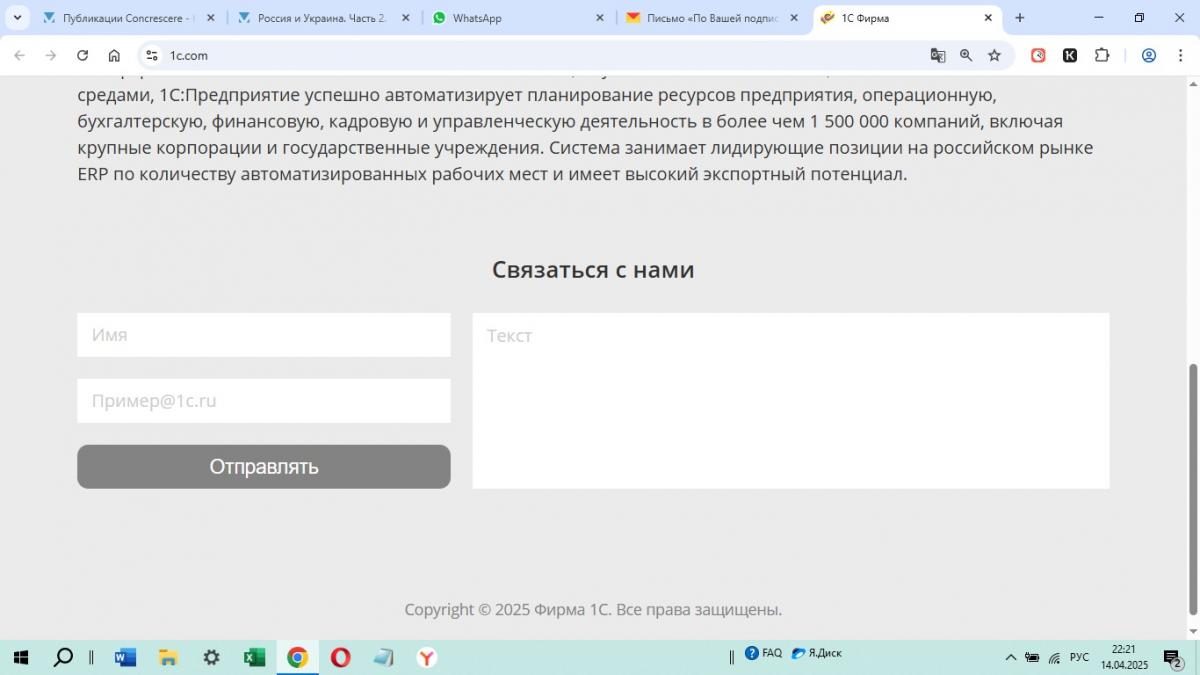The height and width of the screenshot is (675, 1200).
Task: Launch Excel from the taskbar
Action: pos(254,657)
